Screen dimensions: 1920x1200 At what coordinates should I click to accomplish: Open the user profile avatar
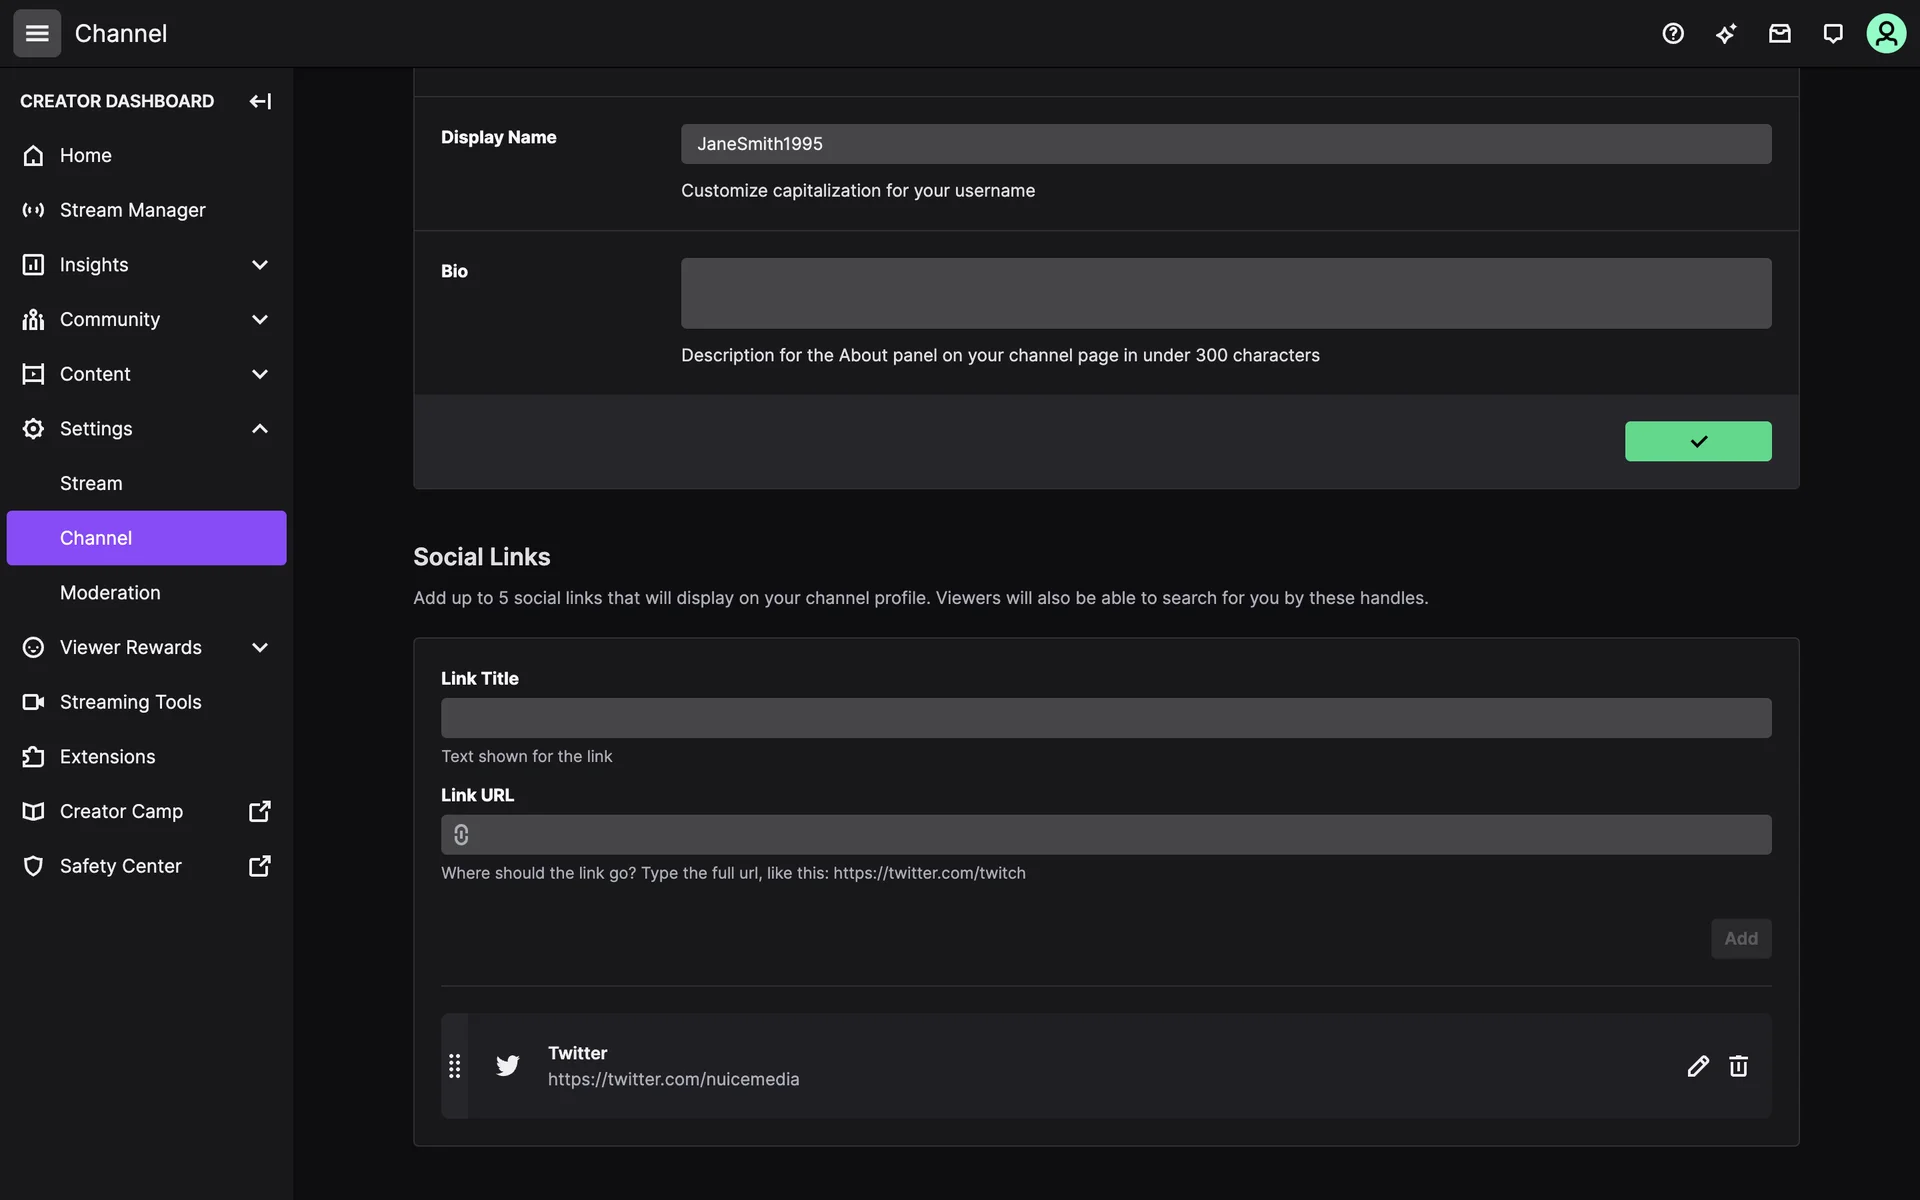pos(1885,34)
